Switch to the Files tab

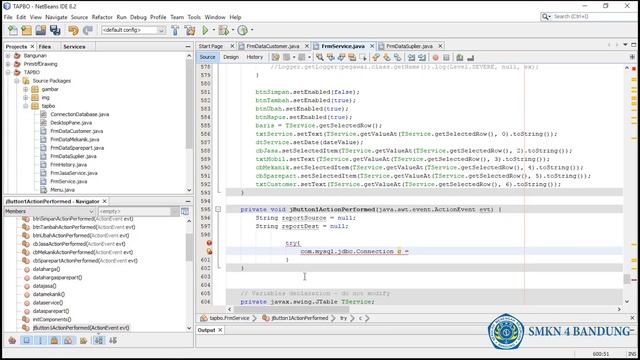click(45, 47)
